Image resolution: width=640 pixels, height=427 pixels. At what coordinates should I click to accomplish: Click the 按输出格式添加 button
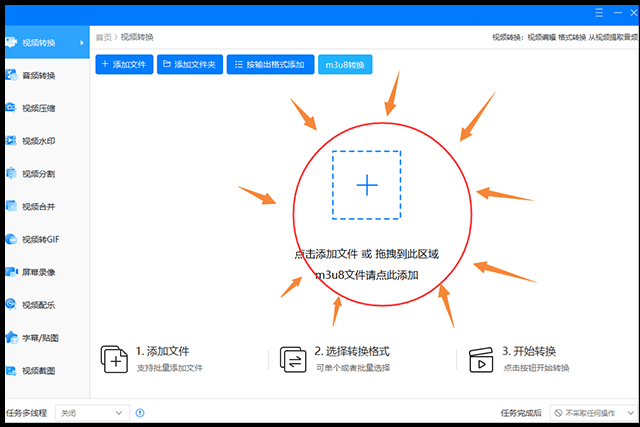pos(271,64)
